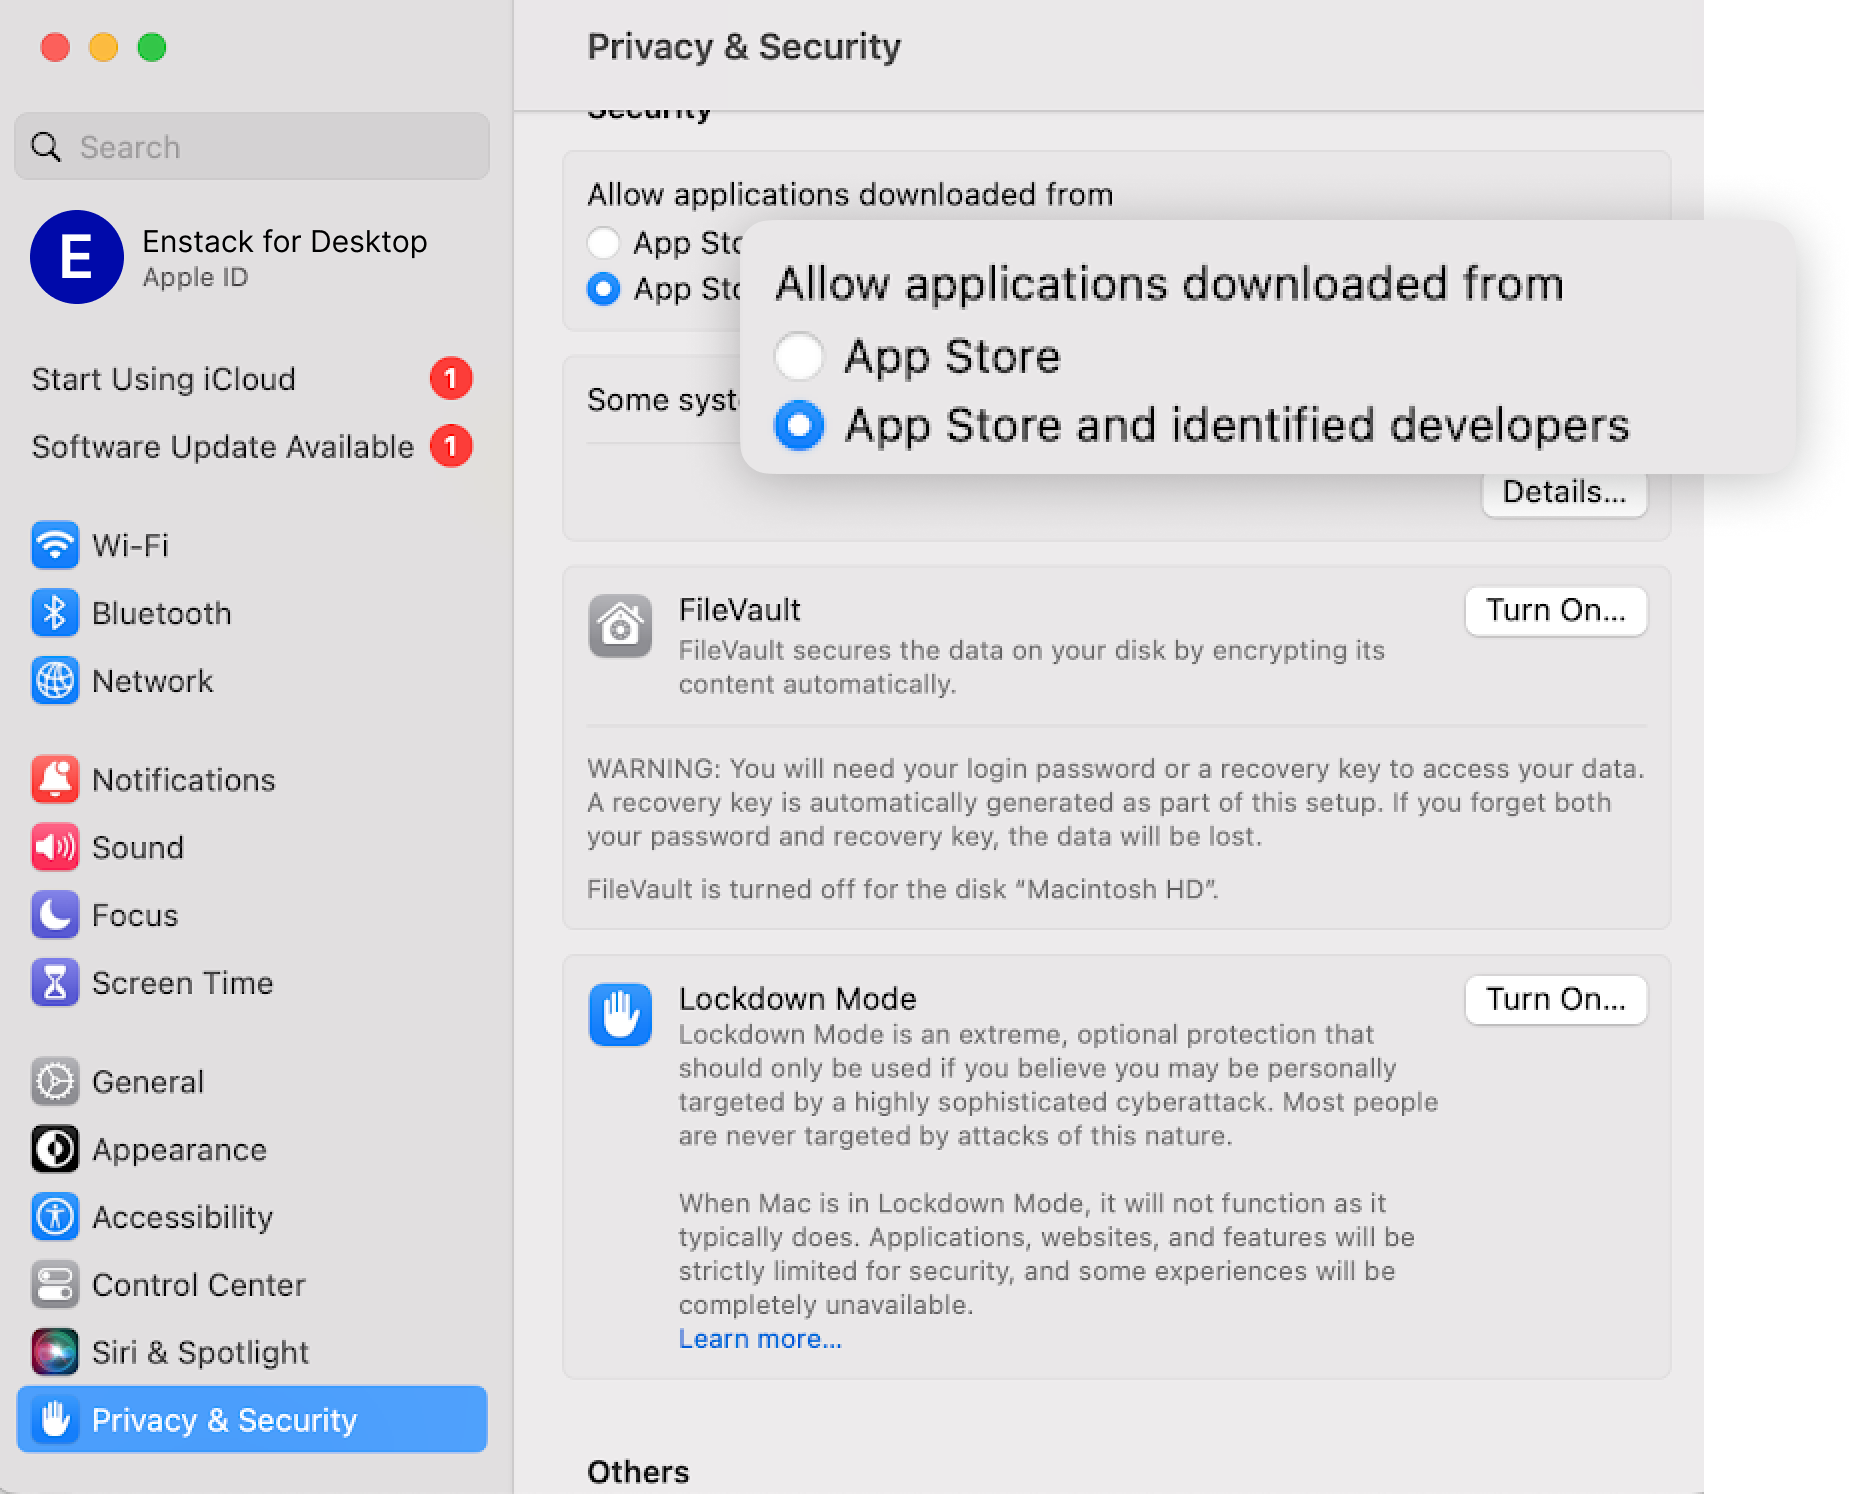Open Software Update Available notice
Image resolution: width=1861 pixels, height=1494 pixels.
[x=252, y=446]
